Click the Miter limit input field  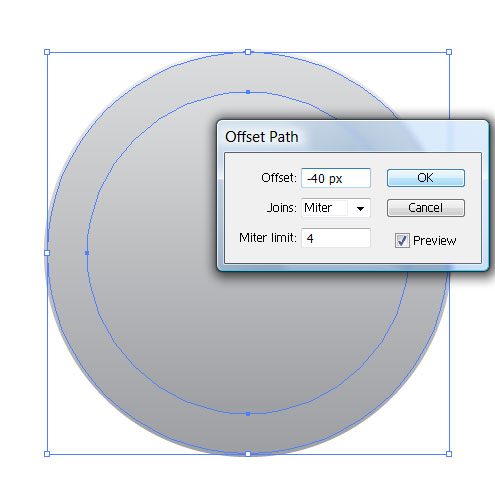point(336,238)
